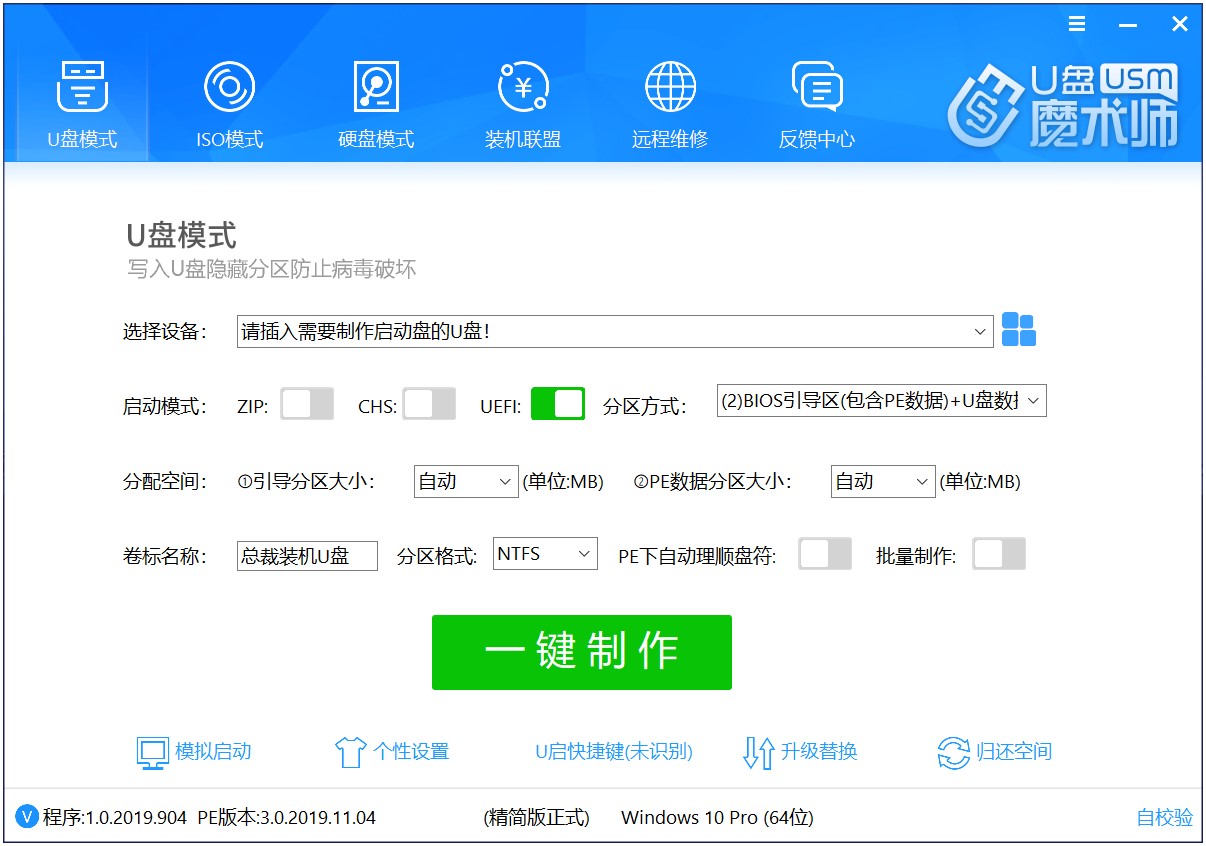Expand the 选择设备 device dropdown
Screen dimensions: 1206x846
pos(979,332)
